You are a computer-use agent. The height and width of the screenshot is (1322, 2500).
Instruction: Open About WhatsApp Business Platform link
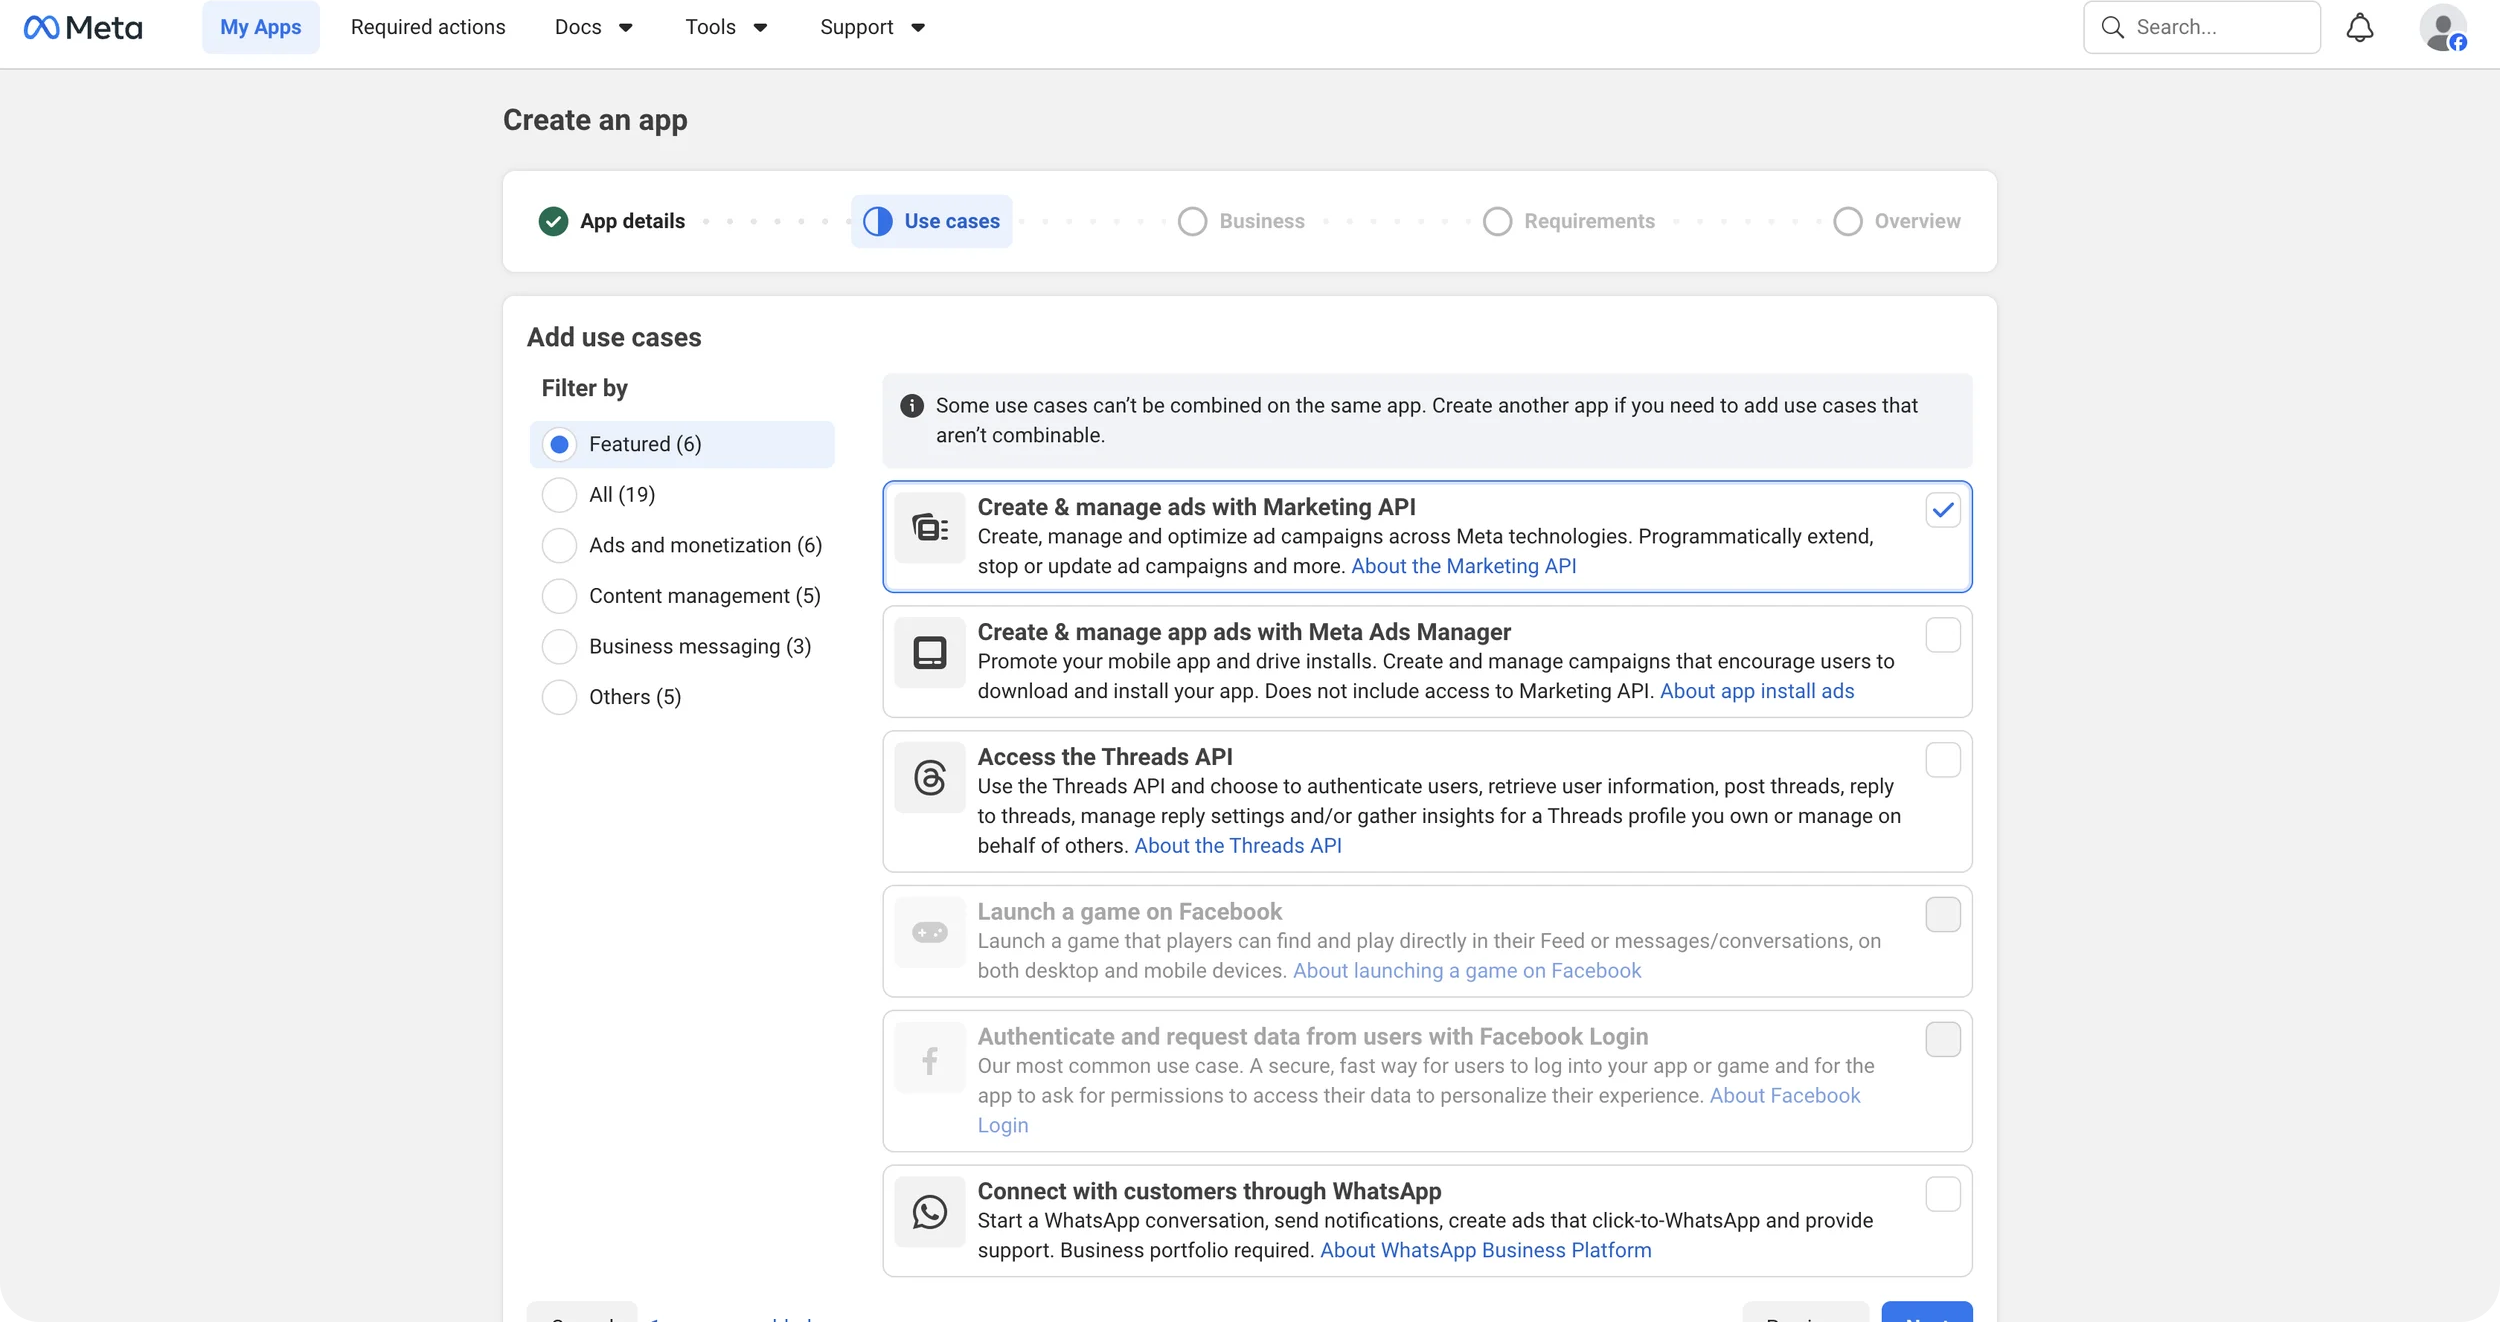point(1486,1250)
